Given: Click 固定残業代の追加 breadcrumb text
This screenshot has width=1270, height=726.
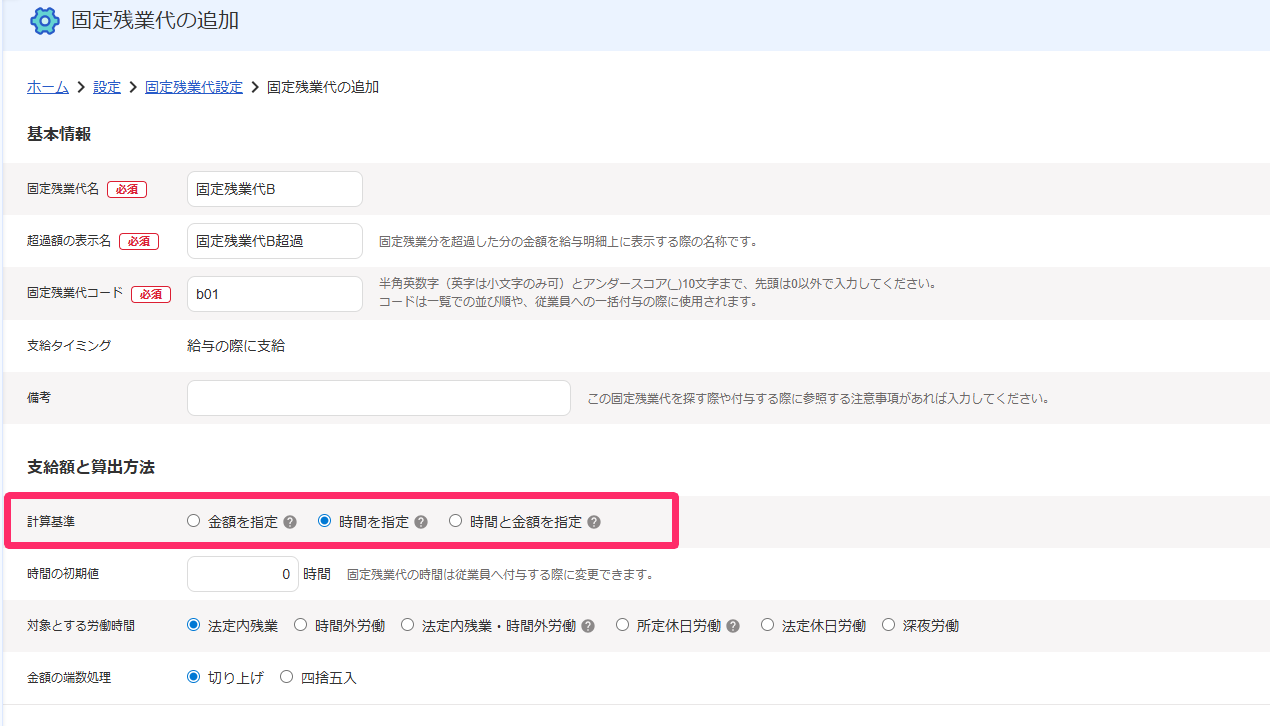Looking at the screenshot, I should [323, 87].
